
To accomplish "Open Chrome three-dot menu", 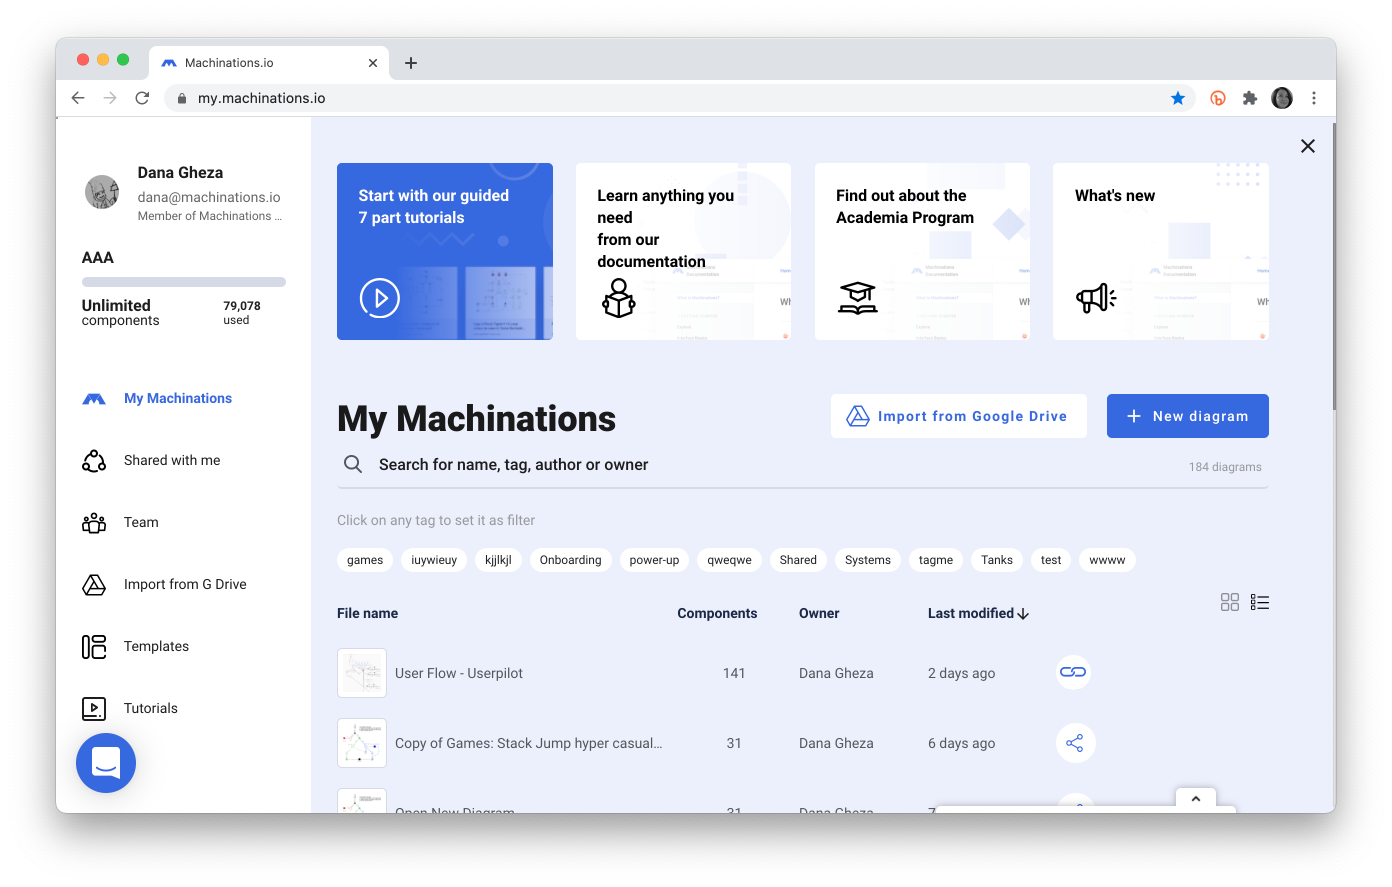I will 1314,98.
